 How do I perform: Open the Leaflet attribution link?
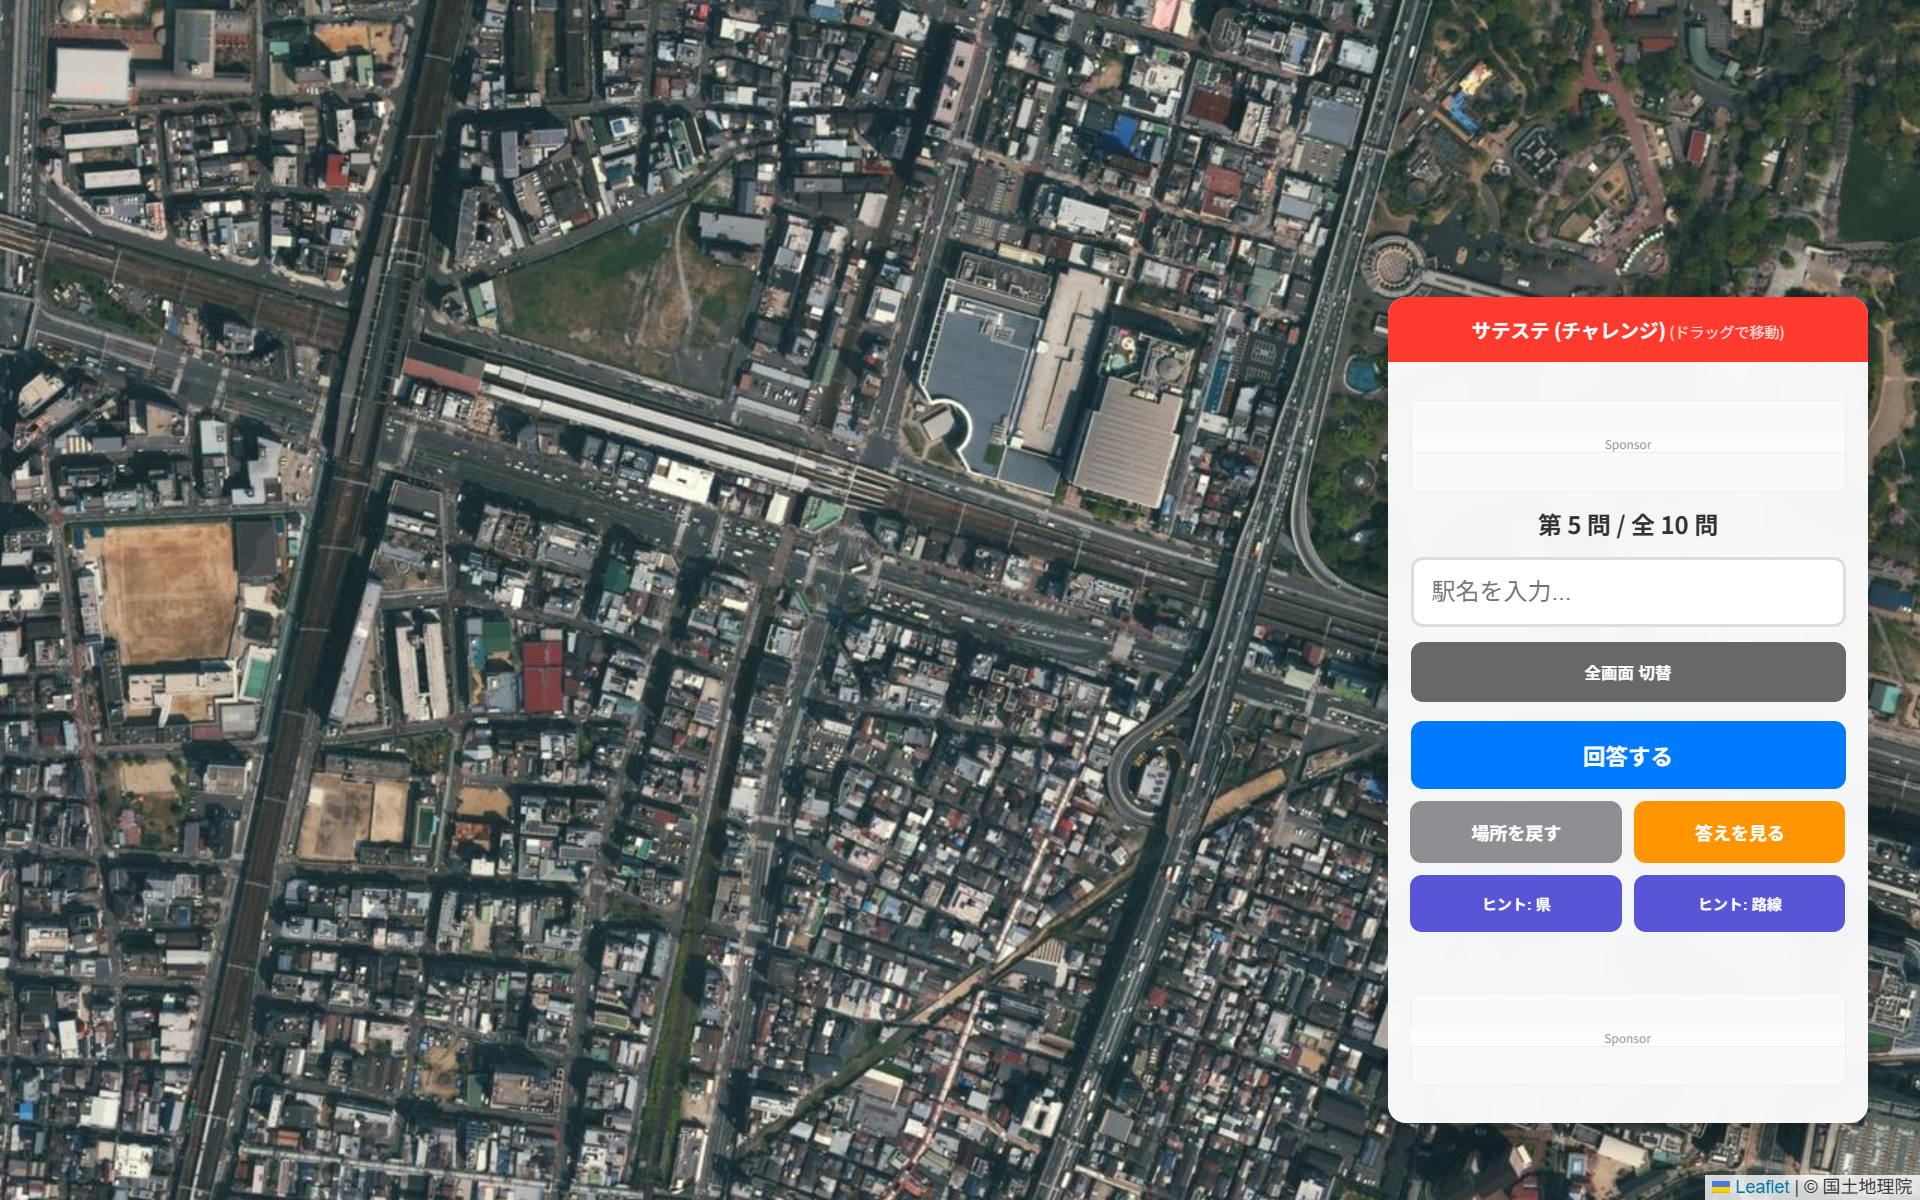tap(1762, 1187)
